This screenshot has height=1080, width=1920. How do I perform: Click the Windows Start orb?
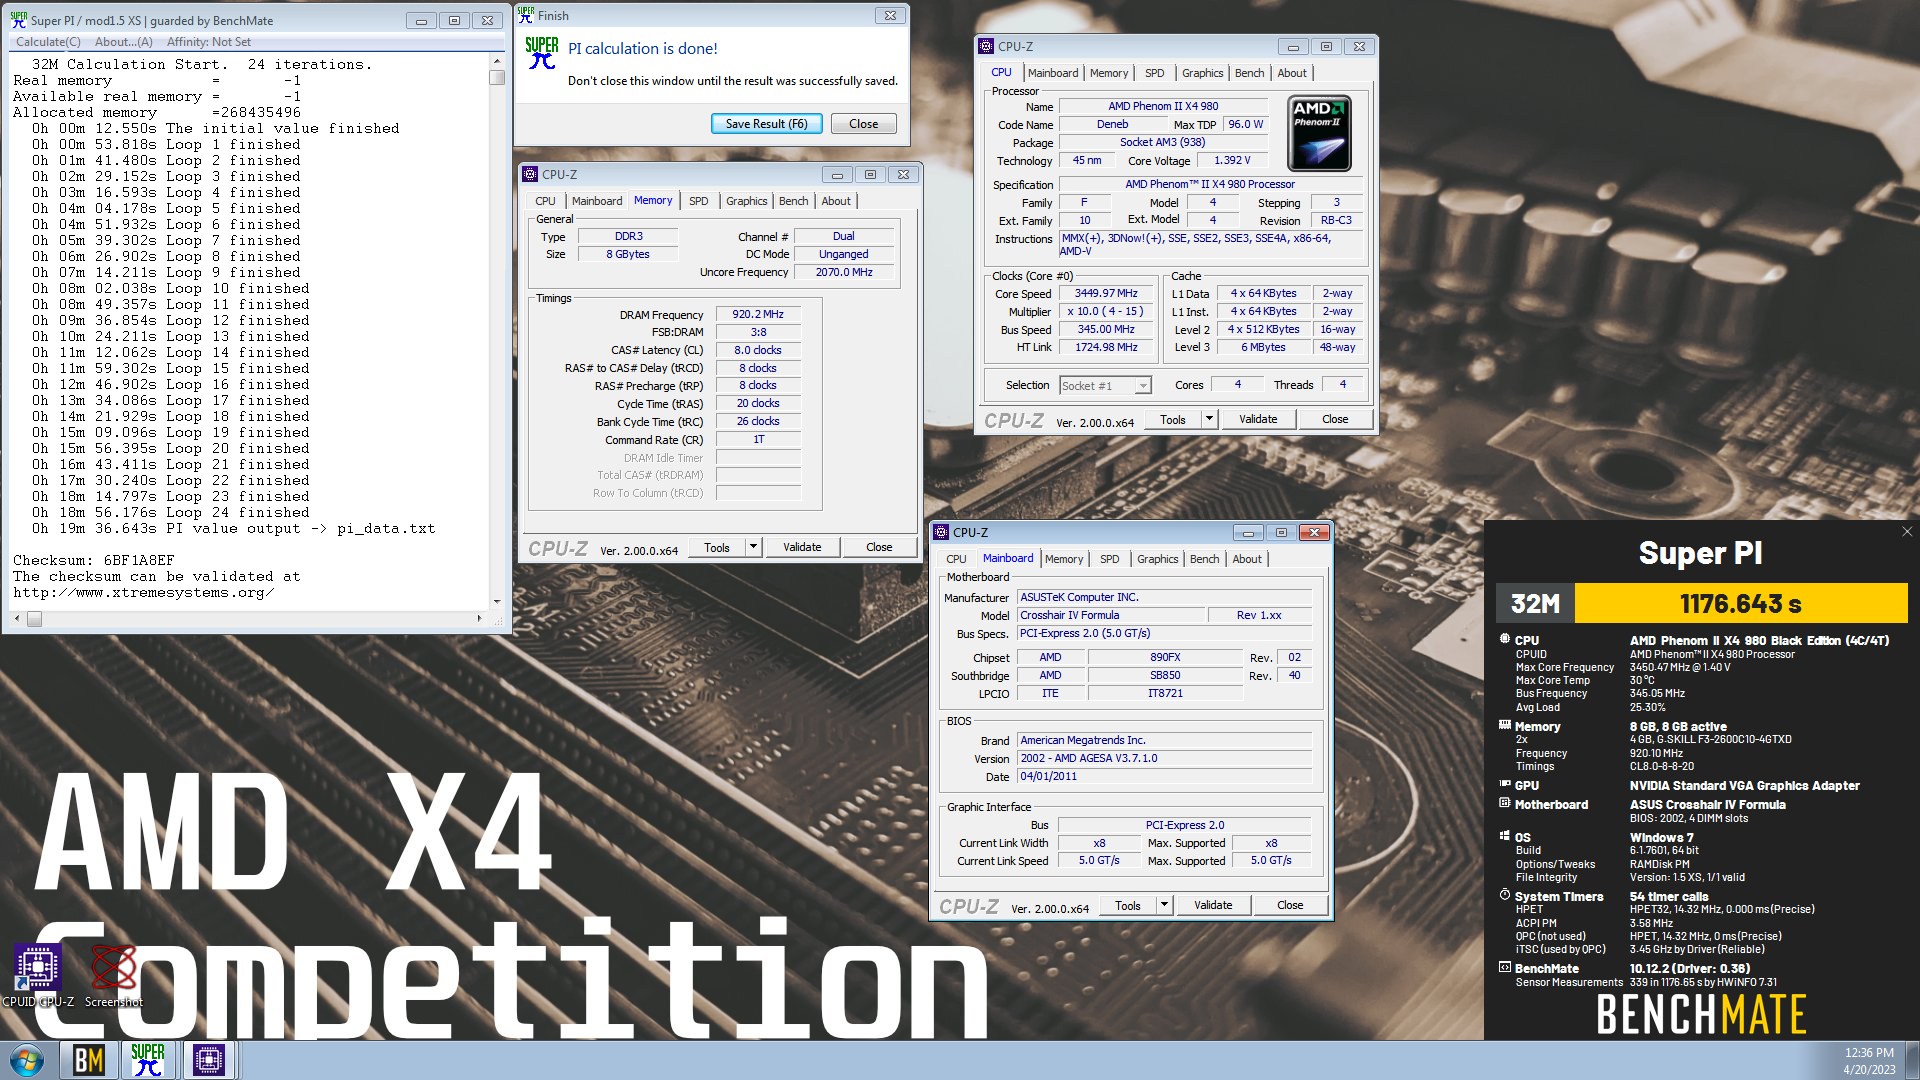pos(27,1061)
